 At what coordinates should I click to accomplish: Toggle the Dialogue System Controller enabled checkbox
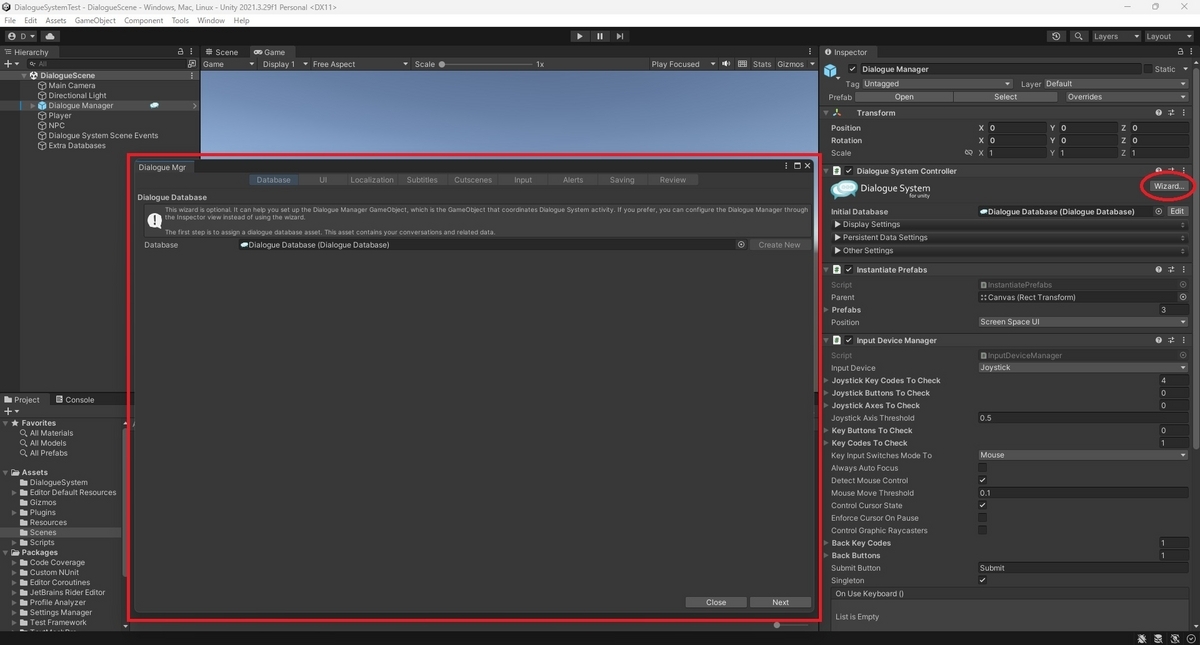(x=849, y=171)
